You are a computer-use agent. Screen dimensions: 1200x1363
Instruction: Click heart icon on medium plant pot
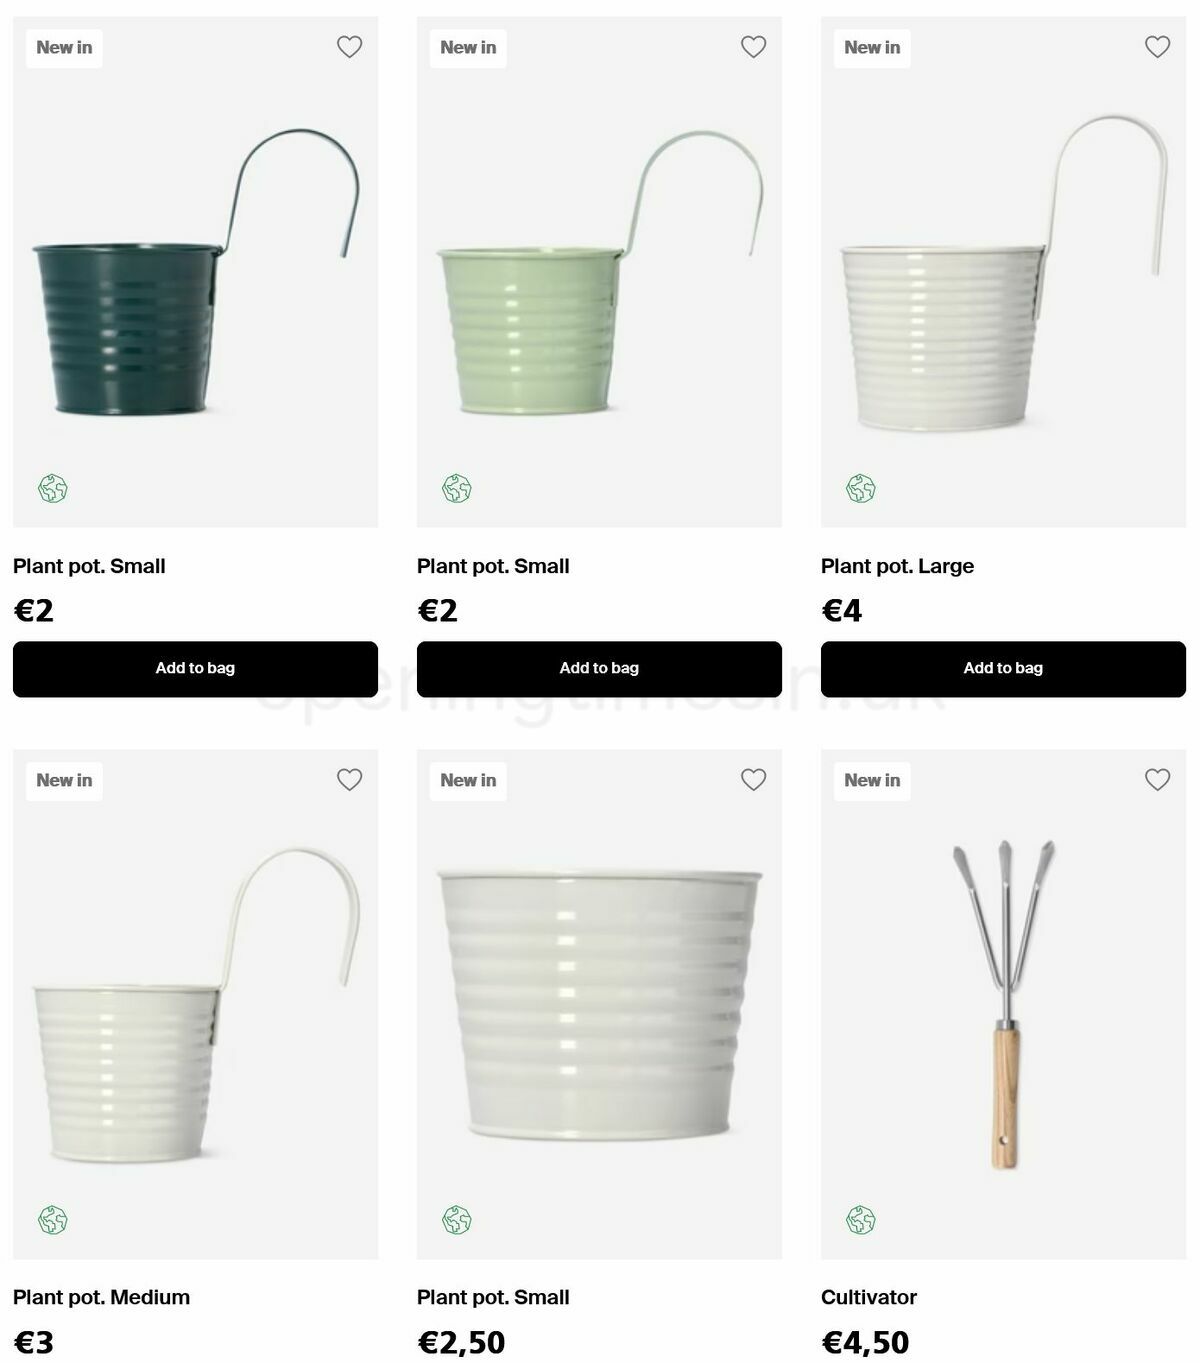click(349, 779)
